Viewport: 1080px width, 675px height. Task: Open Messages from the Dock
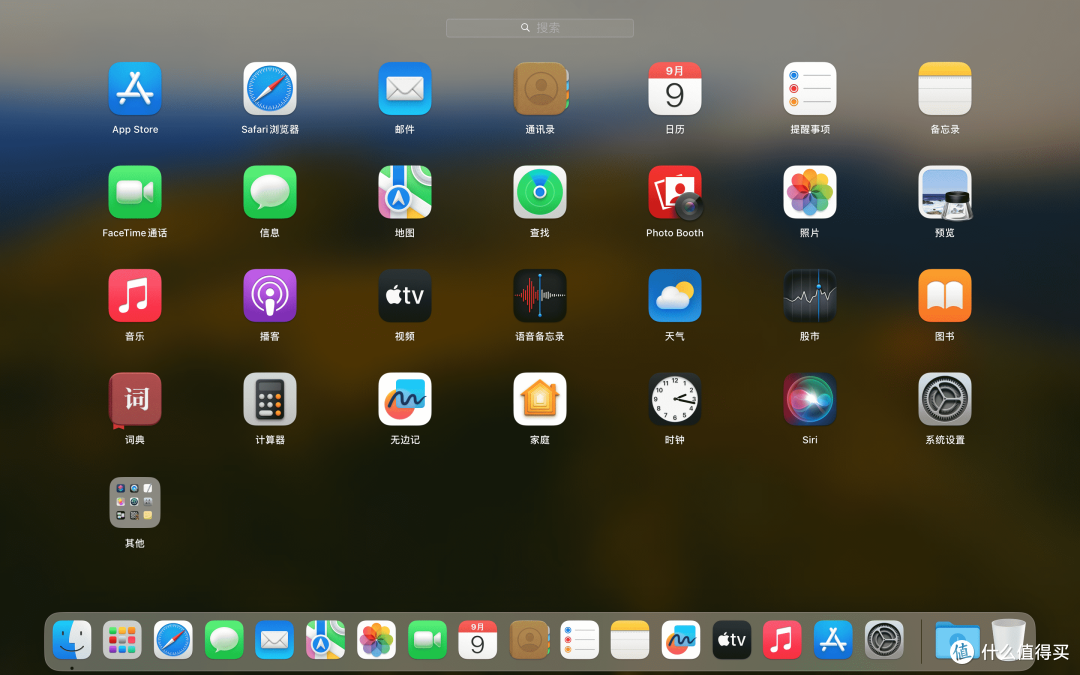click(x=224, y=640)
